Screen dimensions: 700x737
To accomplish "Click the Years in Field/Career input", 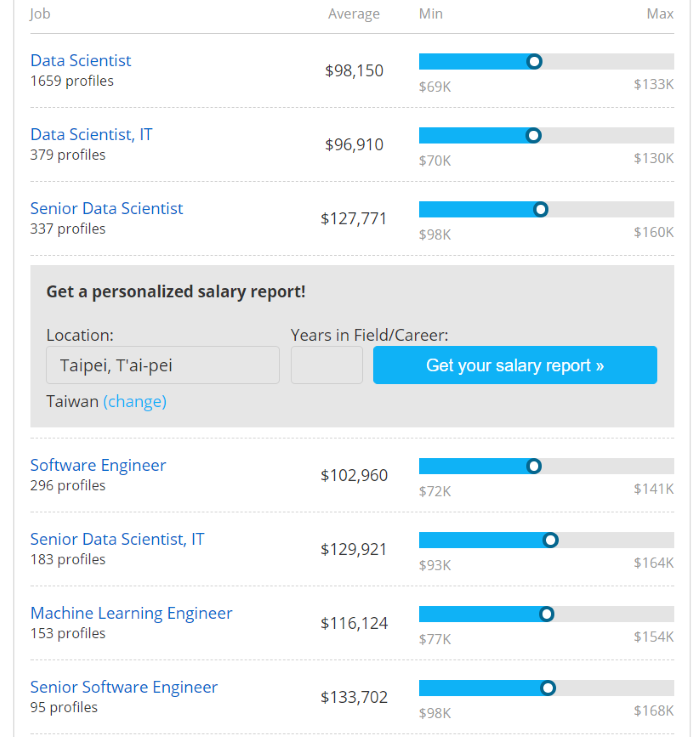I will pyautogui.click(x=326, y=366).
